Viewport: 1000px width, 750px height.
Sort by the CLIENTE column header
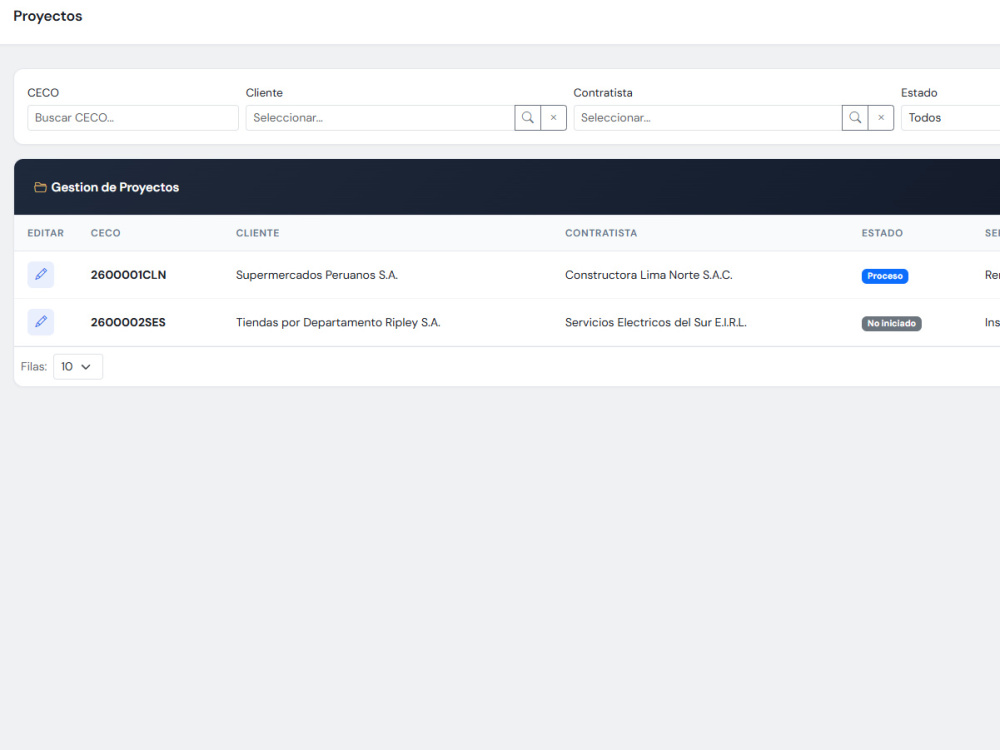tap(258, 233)
